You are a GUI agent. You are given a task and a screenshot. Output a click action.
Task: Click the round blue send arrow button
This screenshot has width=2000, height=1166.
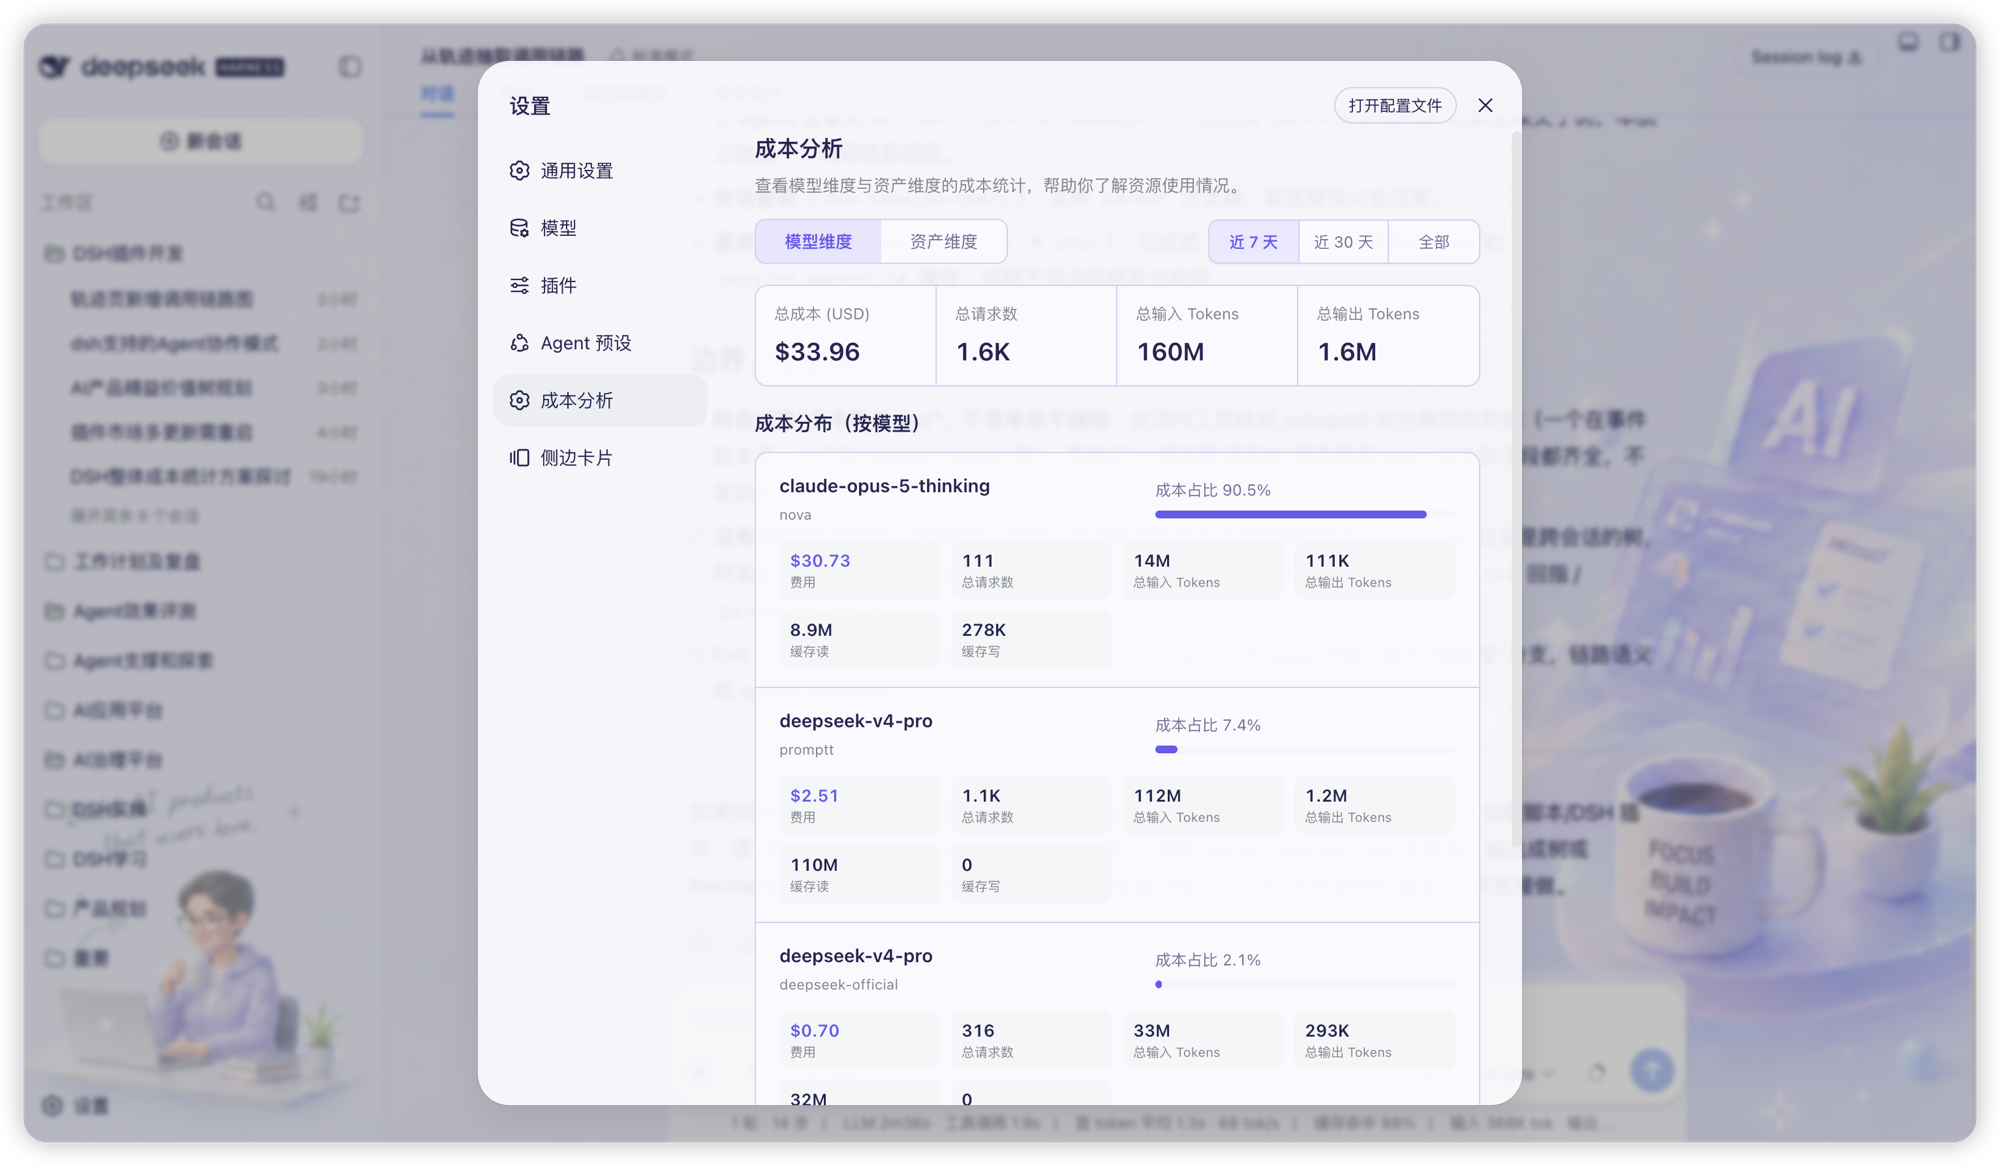pyautogui.click(x=1652, y=1070)
